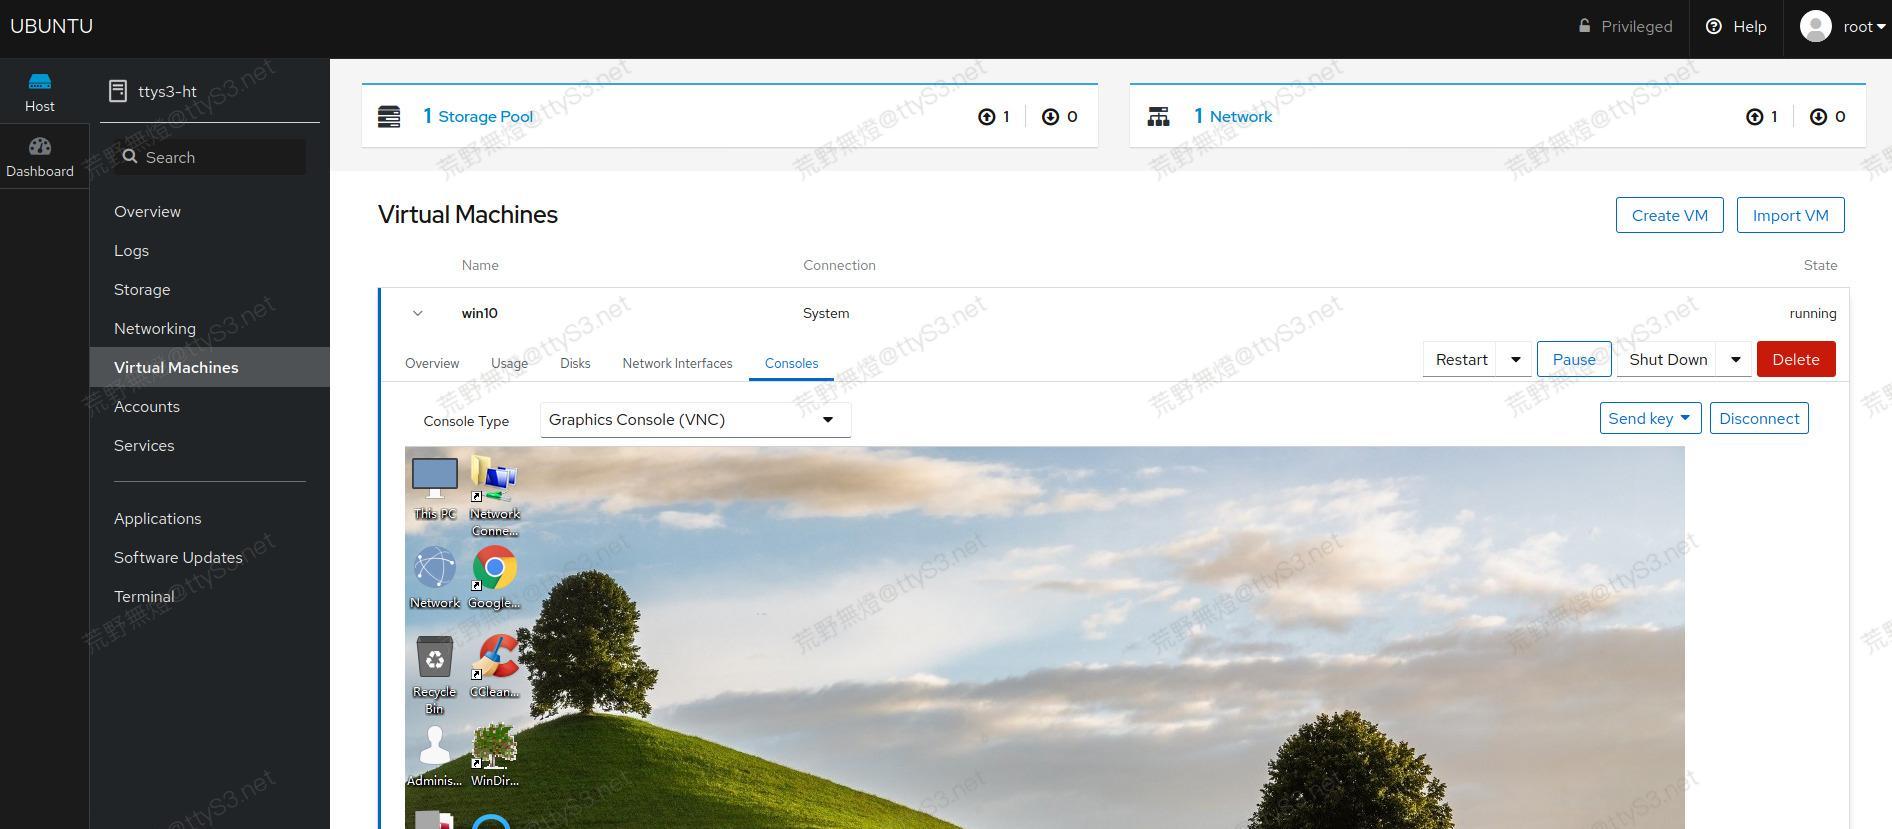The image size is (1892, 829).
Task: Open Applications in the sidebar
Action: pos(157,519)
